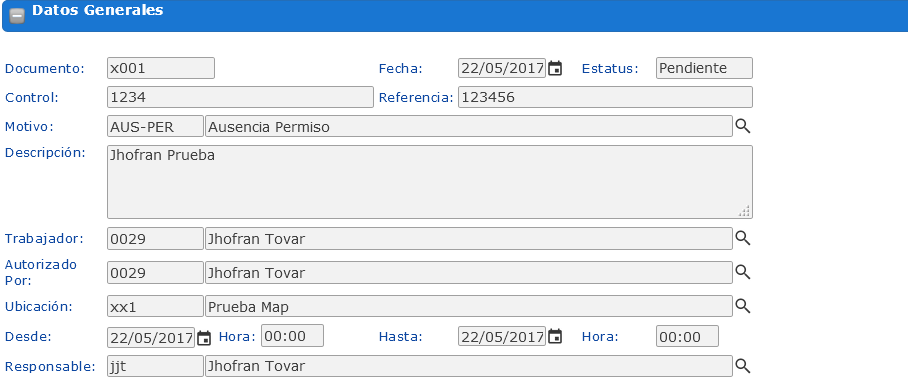Click the Documento field with x001
The width and height of the screenshot is (908, 392).
161,68
